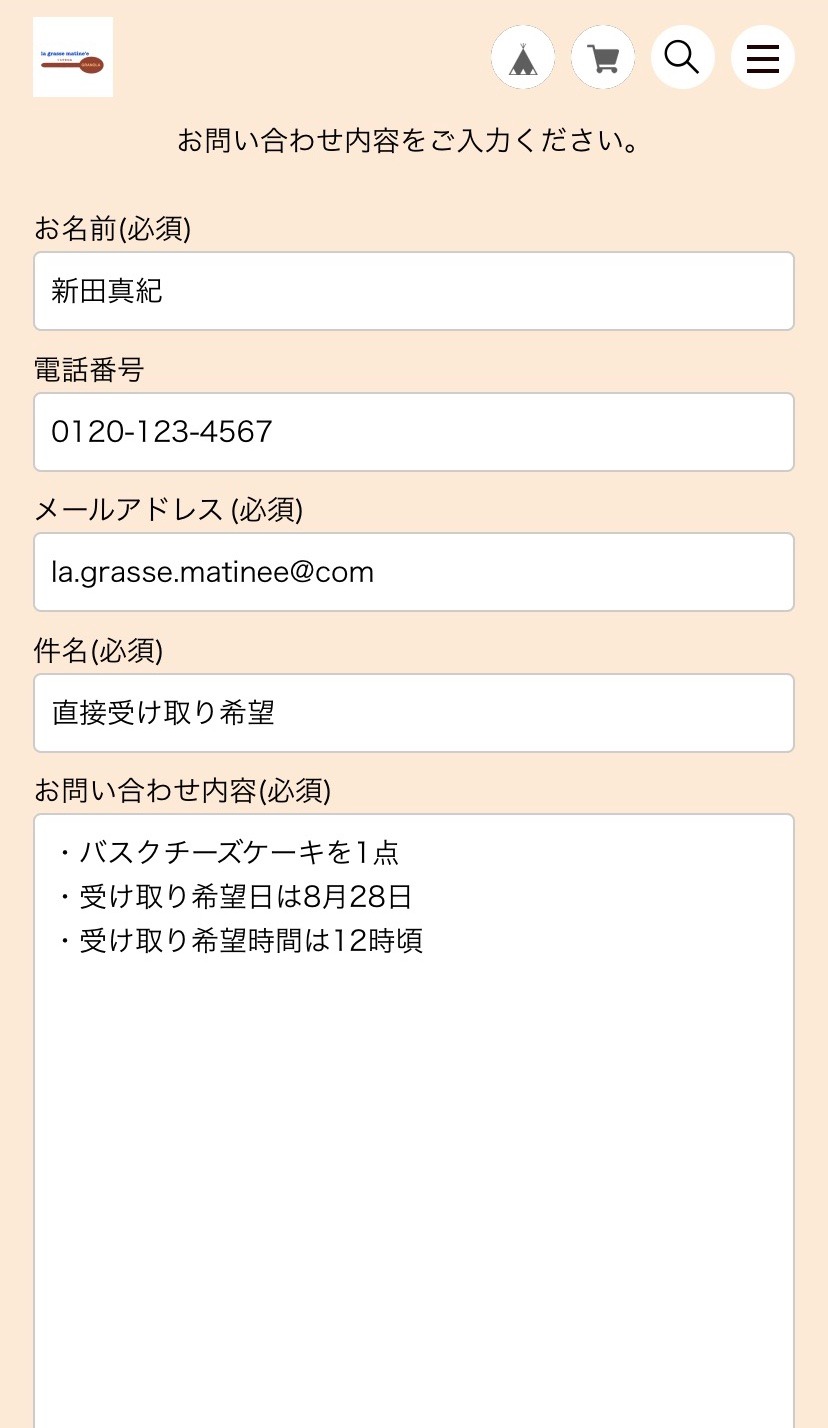Click the メールアドレス (必須) label
Screen dimensions: 828x1428
168,510
